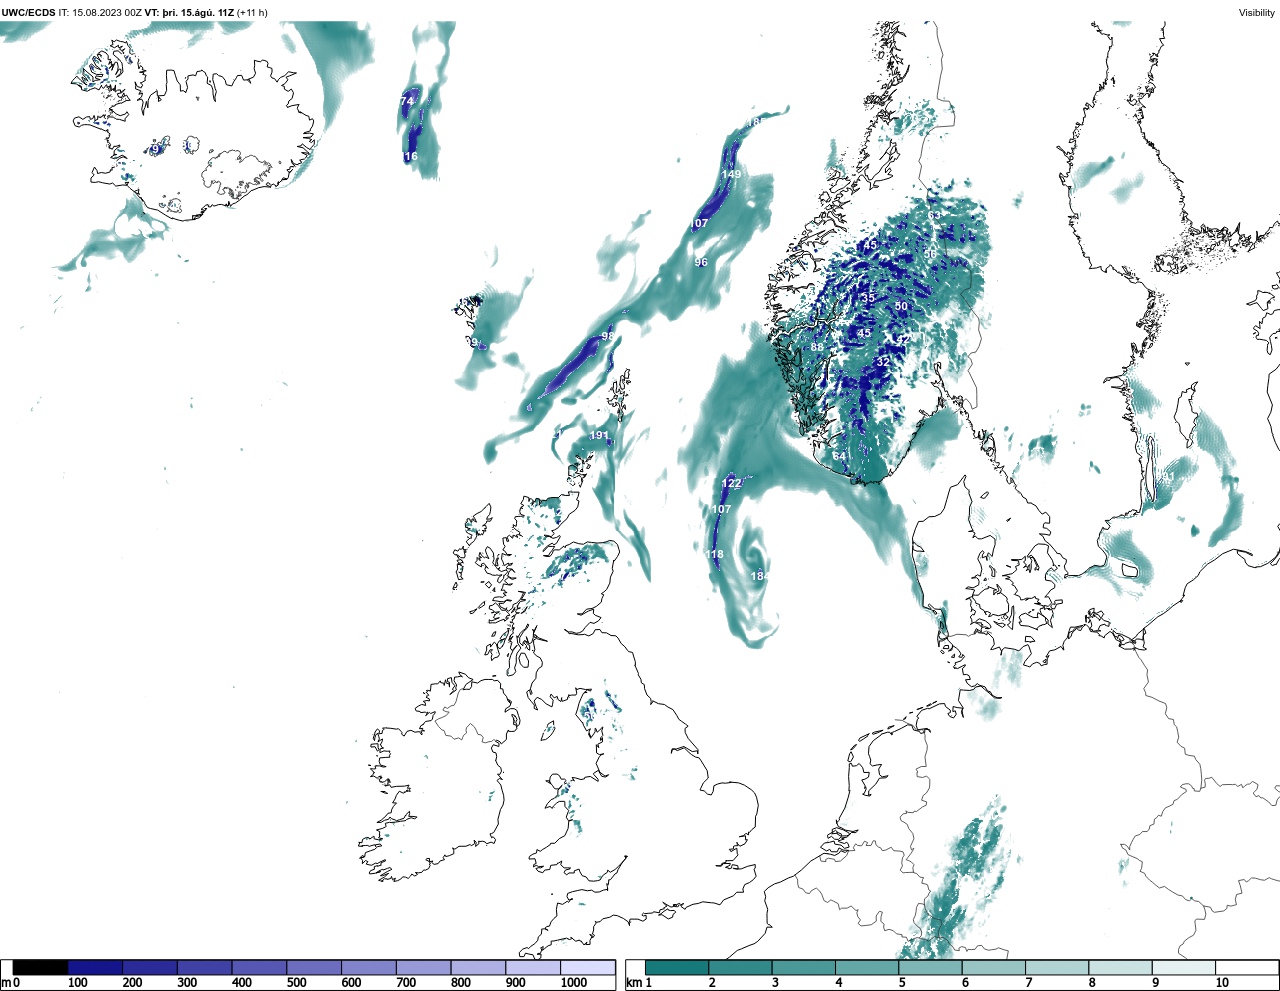Screen dimensions: 1280x991
Task: Pick the 500–600 m legend color block
Action: (x=314, y=968)
